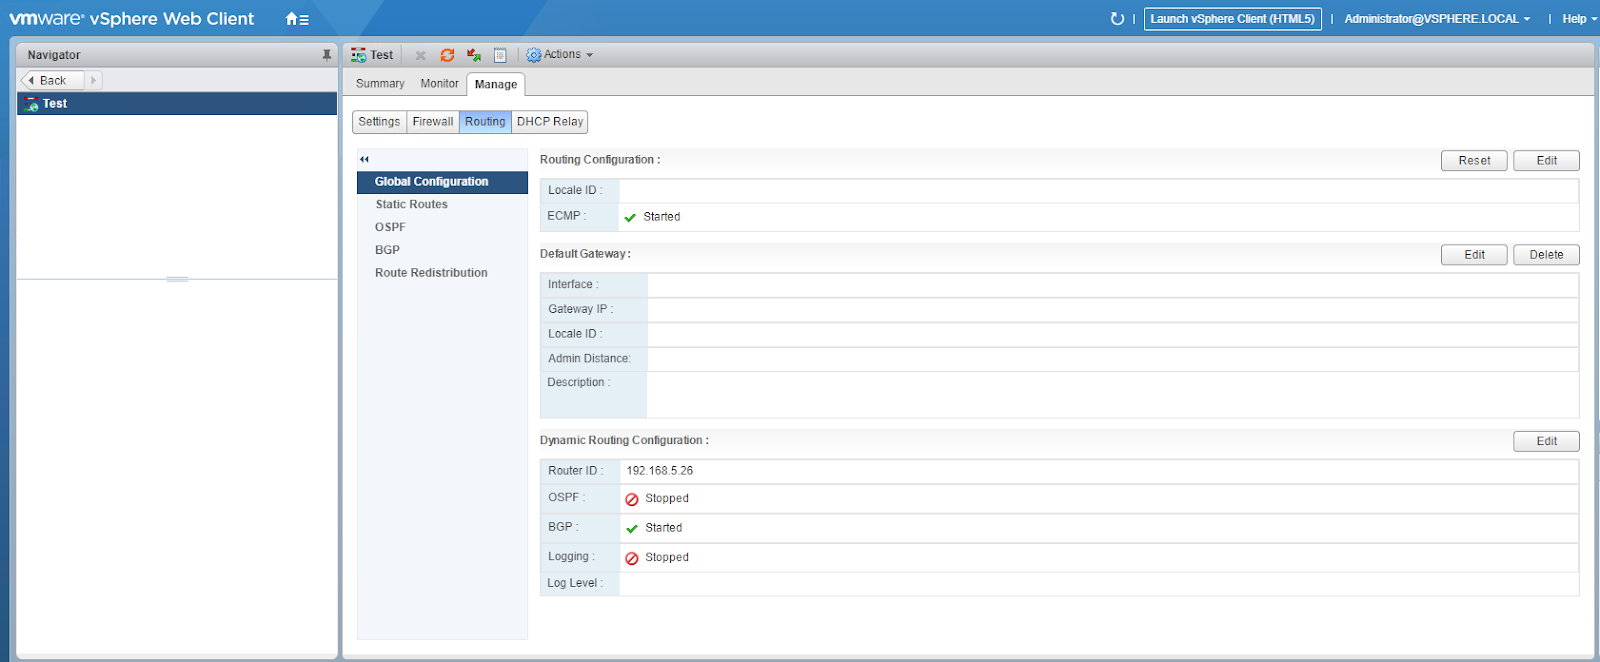Launch the vSphere Client (HTML5)
The width and height of the screenshot is (1600, 662).
pyautogui.click(x=1232, y=19)
